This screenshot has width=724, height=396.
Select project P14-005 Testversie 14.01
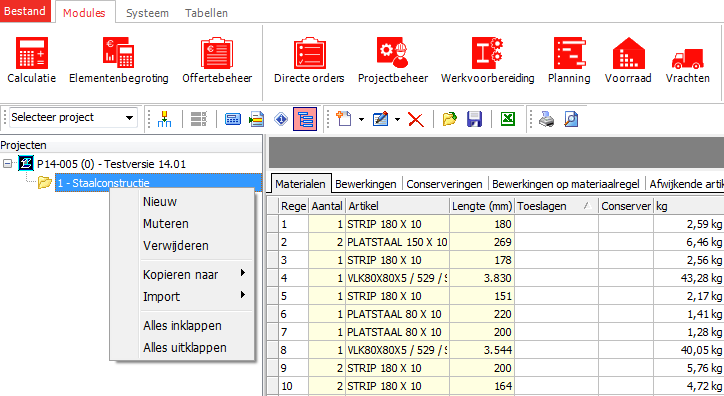click(x=111, y=164)
